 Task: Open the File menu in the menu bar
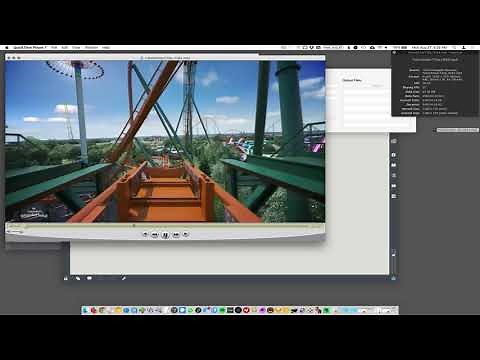pos(54,48)
